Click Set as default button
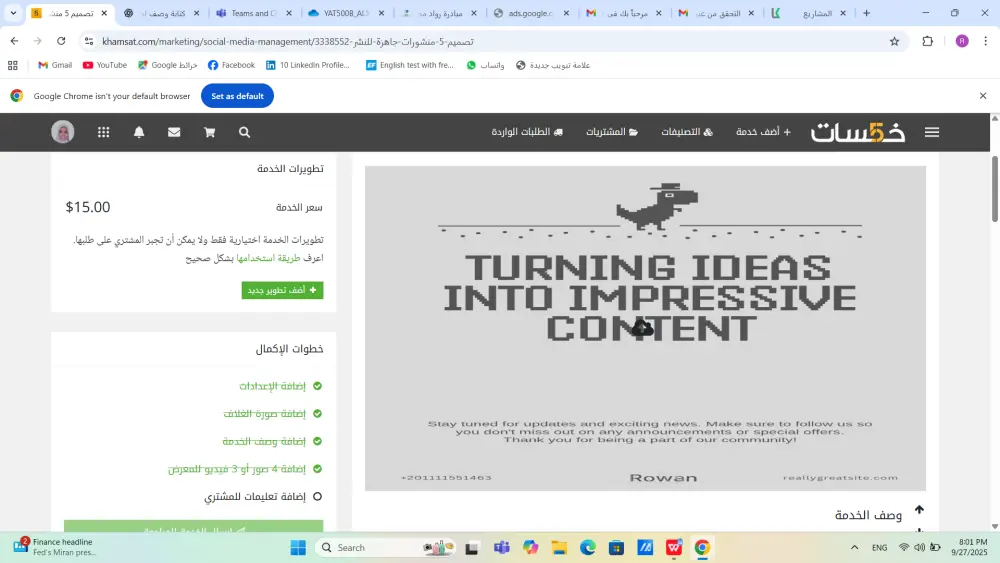 coord(237,96)
